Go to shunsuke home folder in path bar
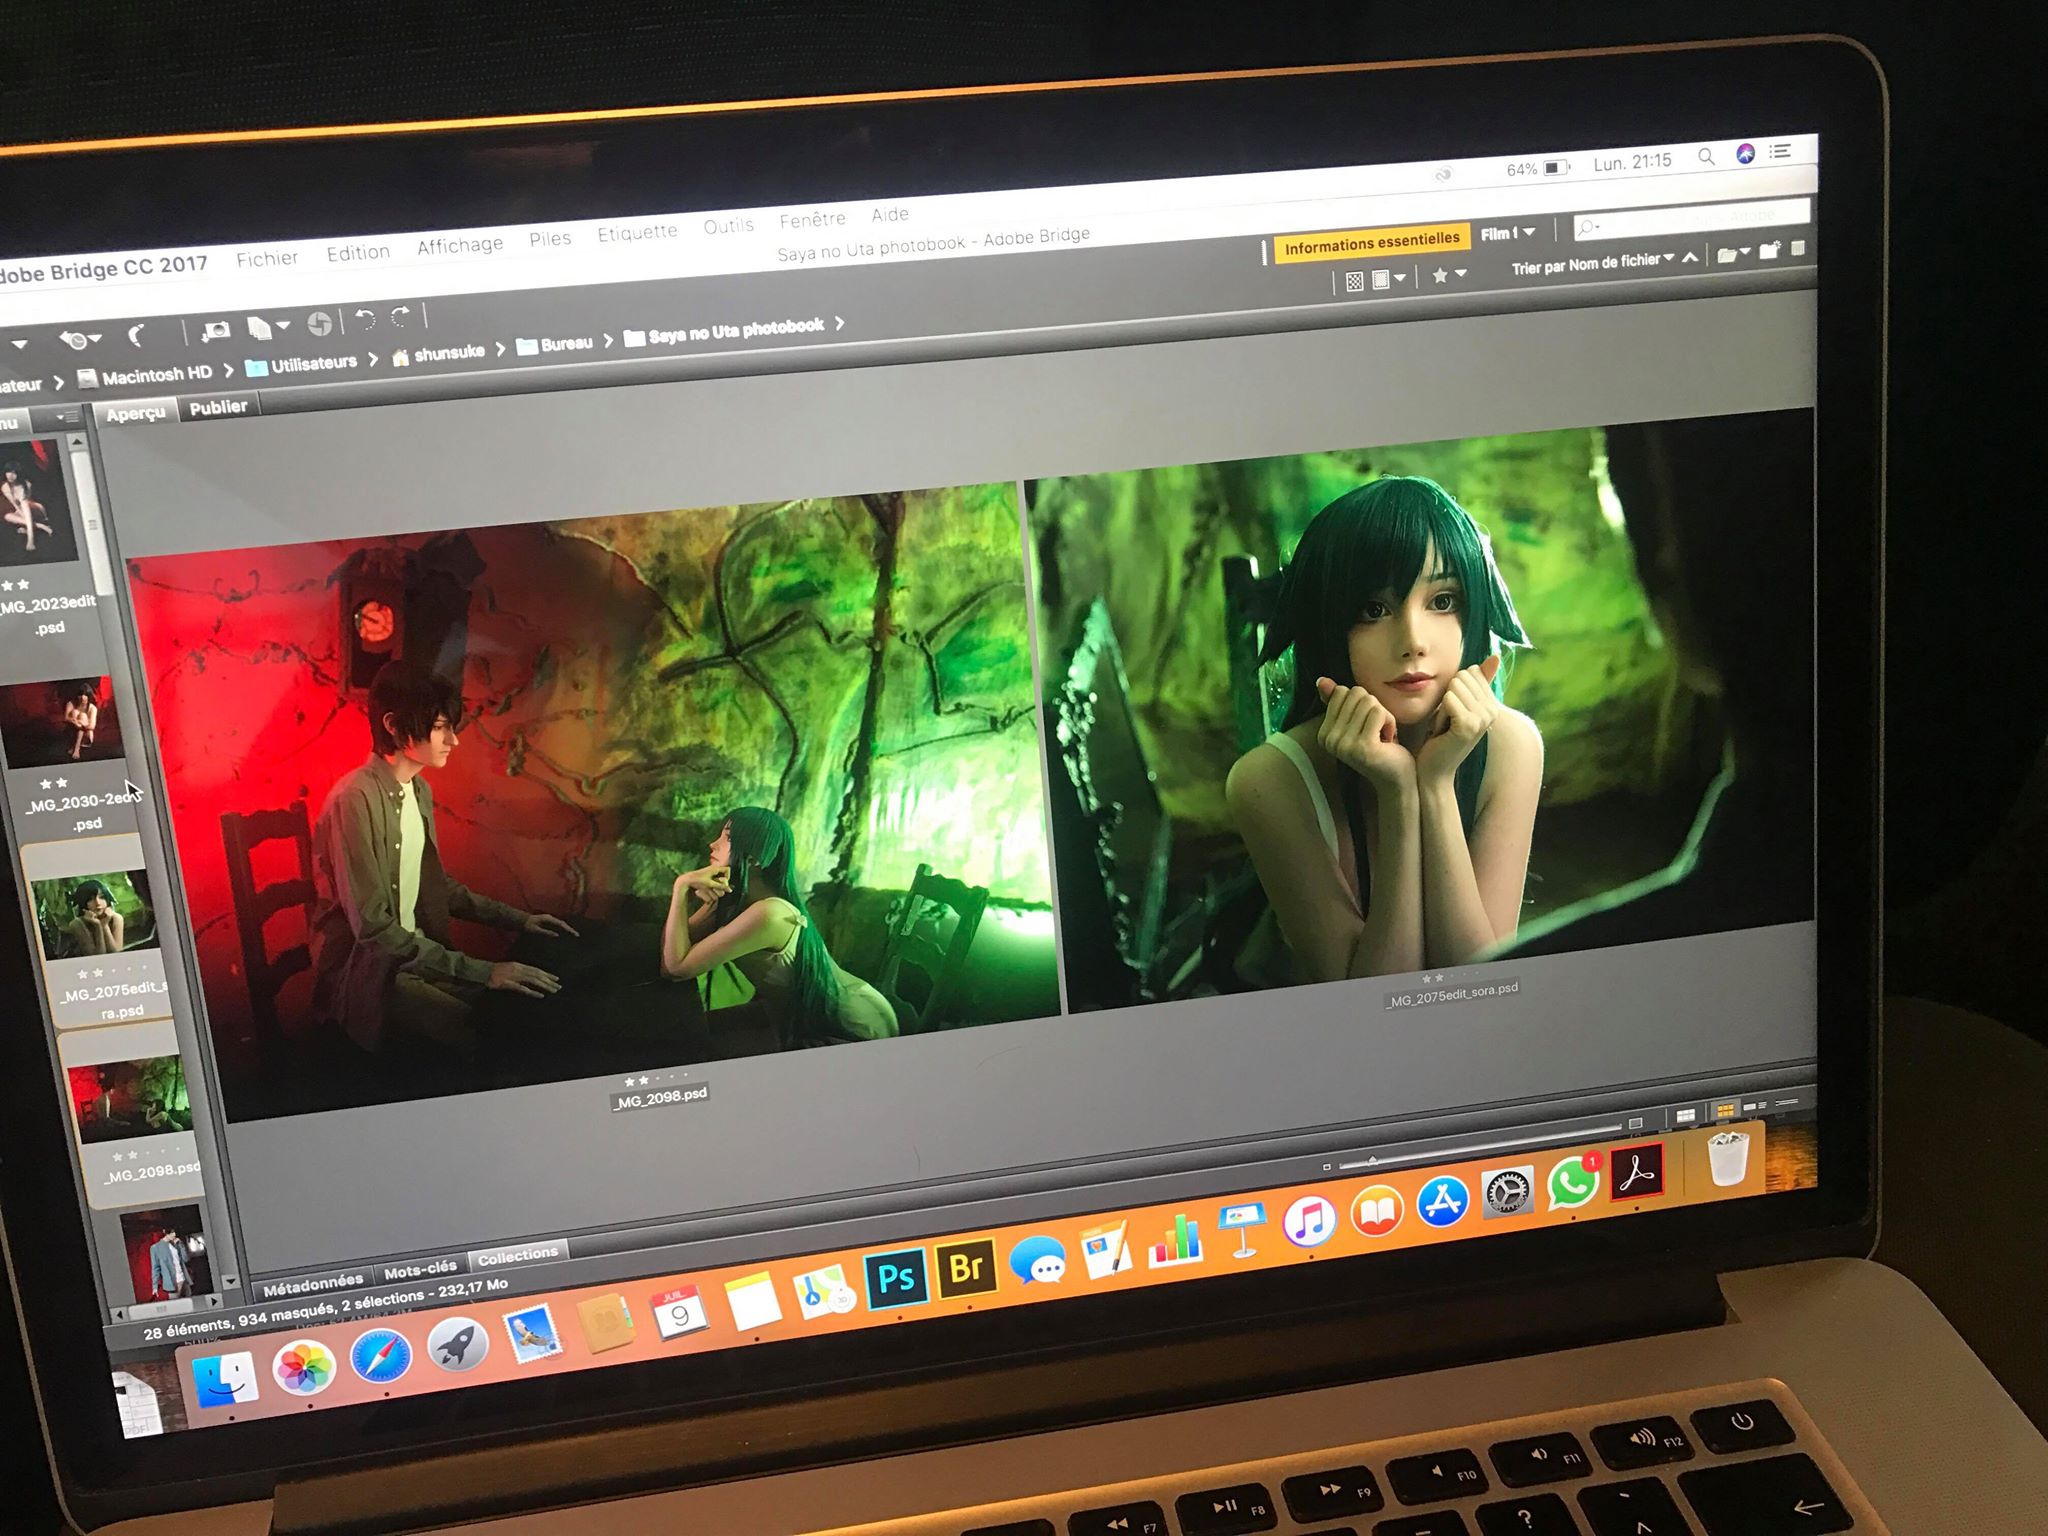 (438, 353)
